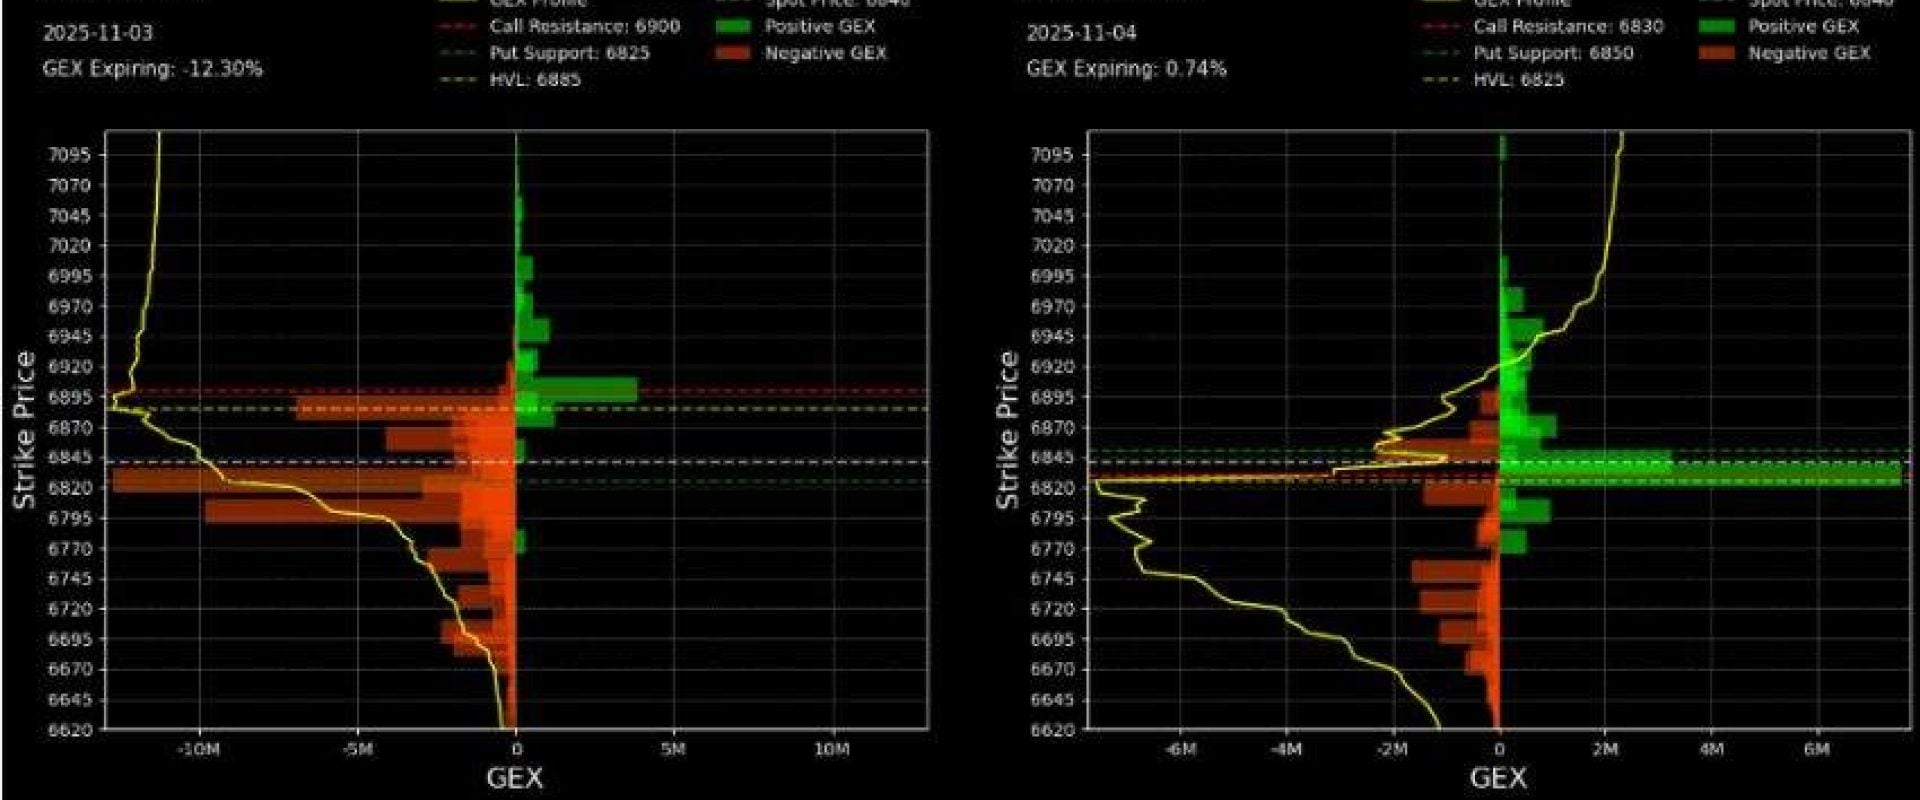
Task: Click the red Negative GEX swatch in right legend
Action: click(x=1718, y=53)
